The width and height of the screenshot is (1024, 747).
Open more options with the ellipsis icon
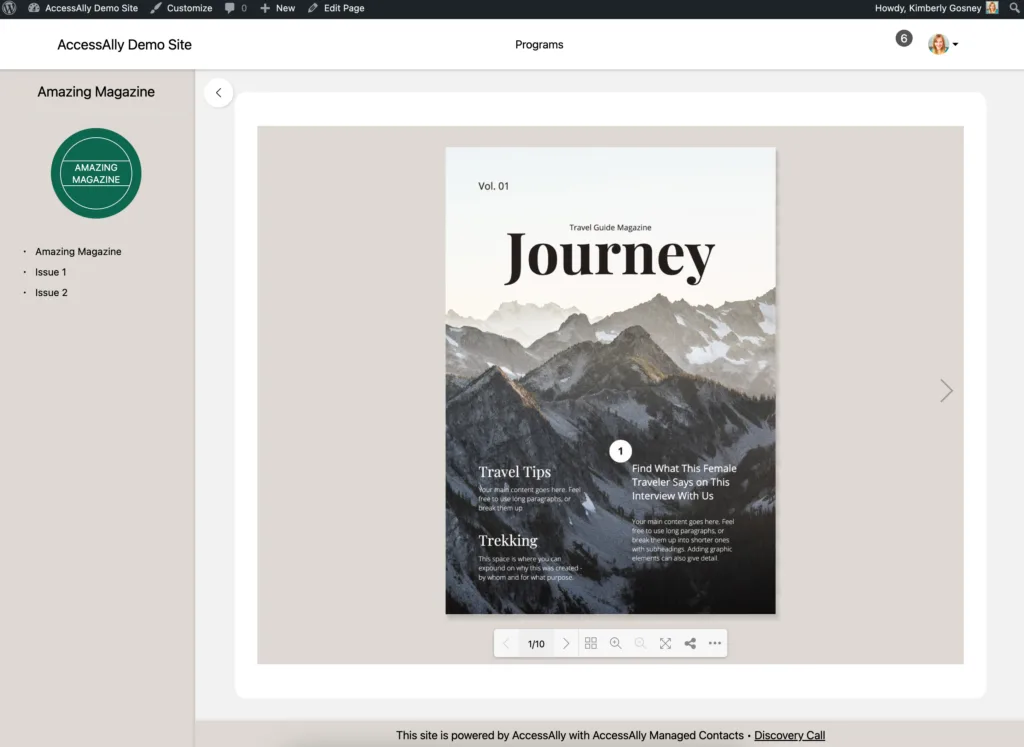coord(714,643)
